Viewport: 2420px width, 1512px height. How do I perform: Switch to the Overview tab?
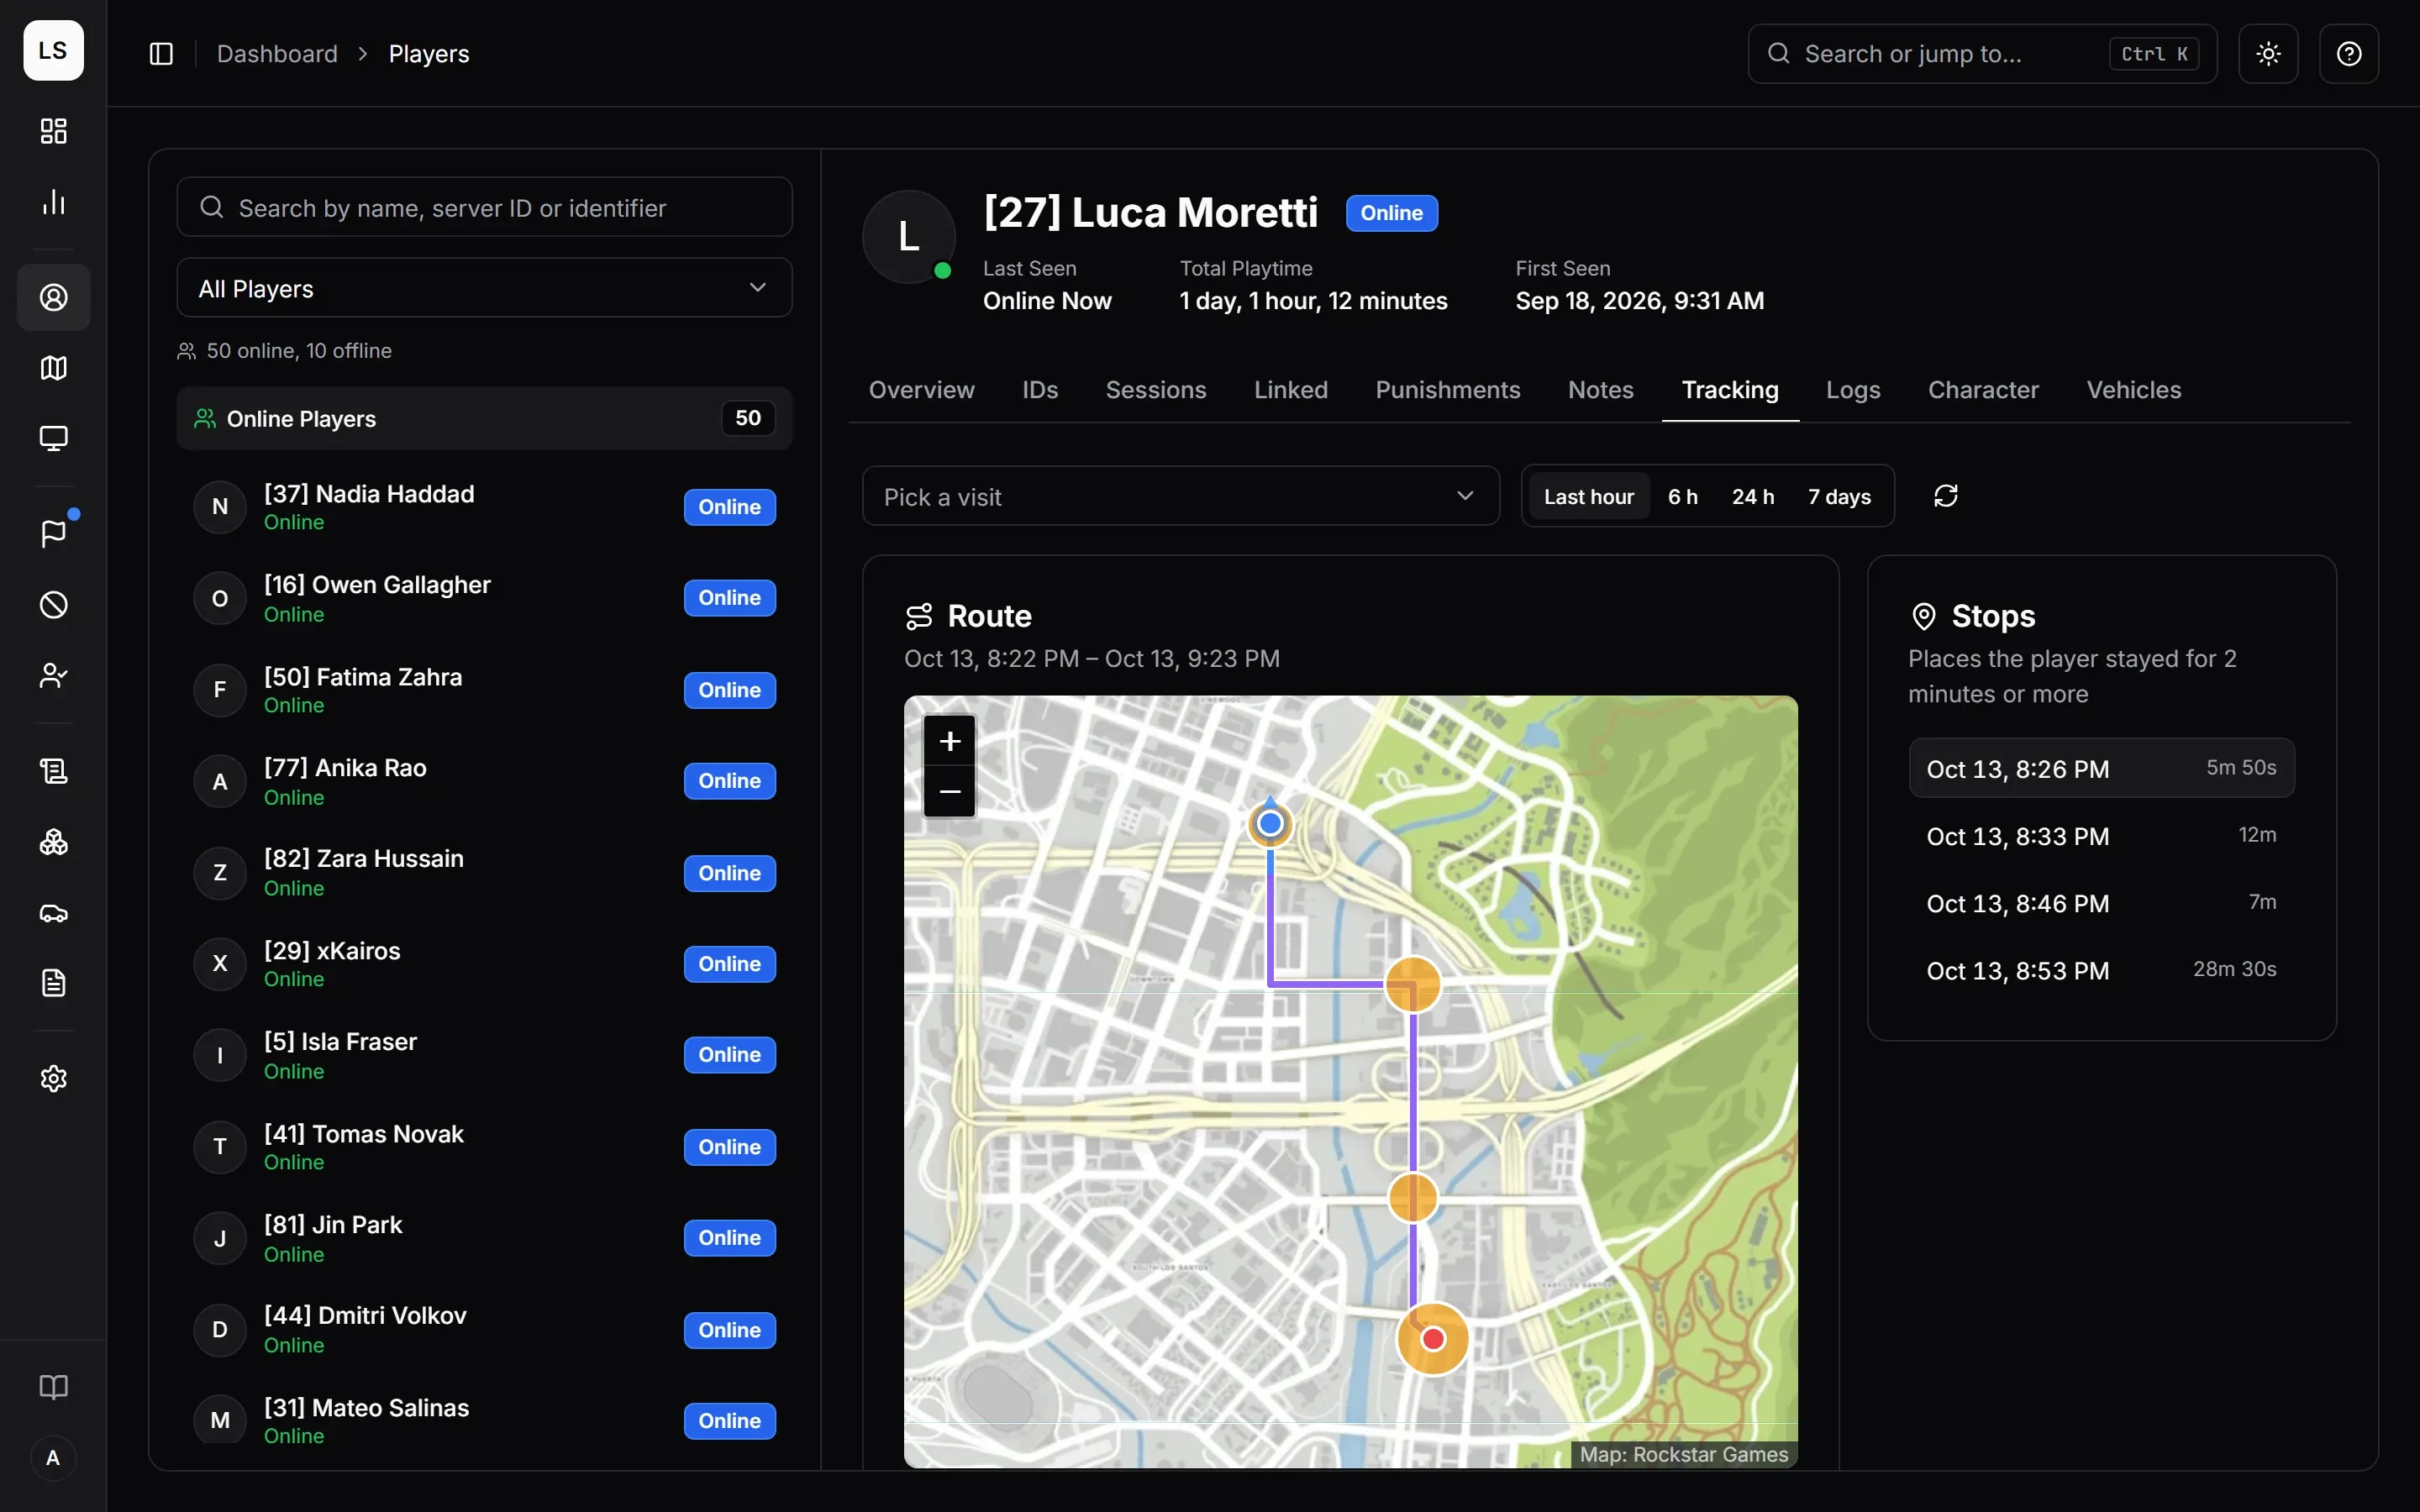click(921, 390)
